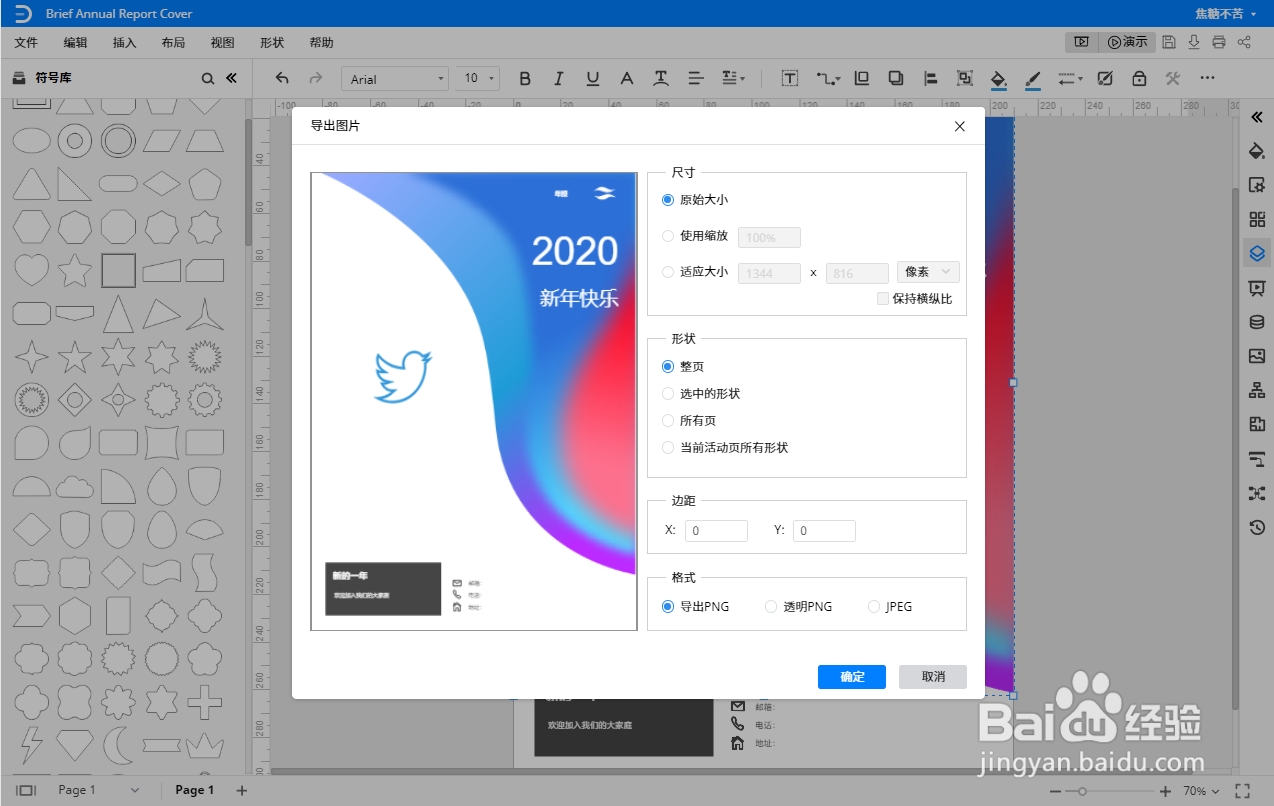1274x806 pixels.
Task: Search the symbol library
Action: [x=207, y=78]
